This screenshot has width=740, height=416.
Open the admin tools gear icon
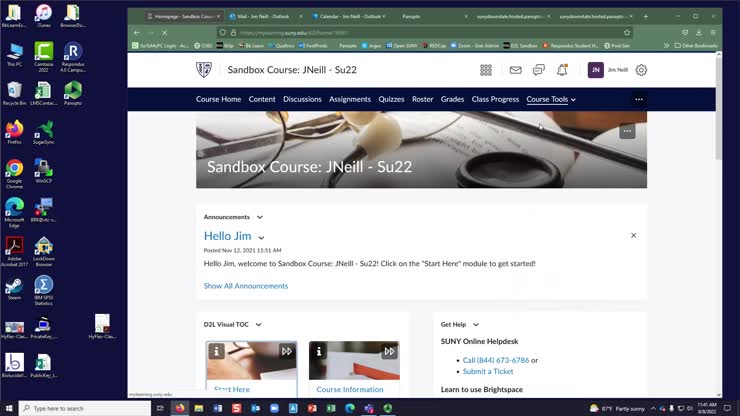pos(641,70)
